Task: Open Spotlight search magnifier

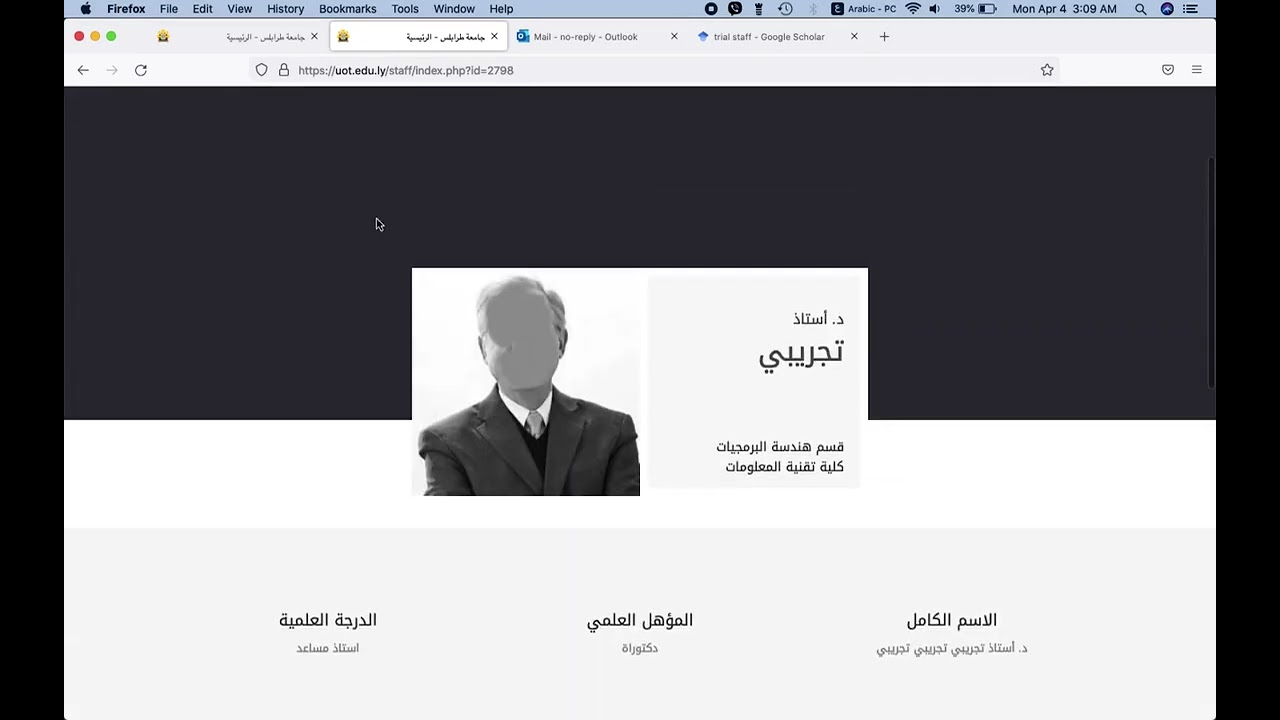Action: [x=1141, y=9]
